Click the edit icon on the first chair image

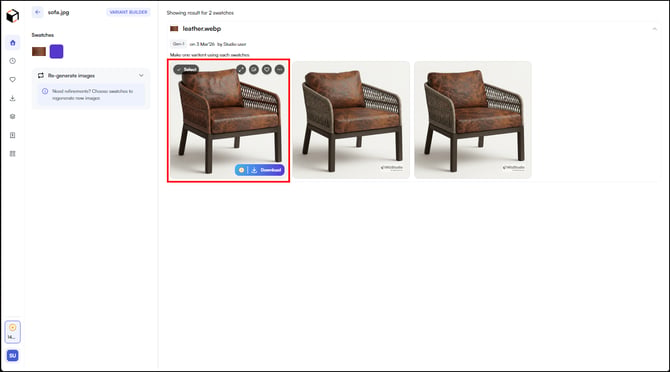(254, 69)
